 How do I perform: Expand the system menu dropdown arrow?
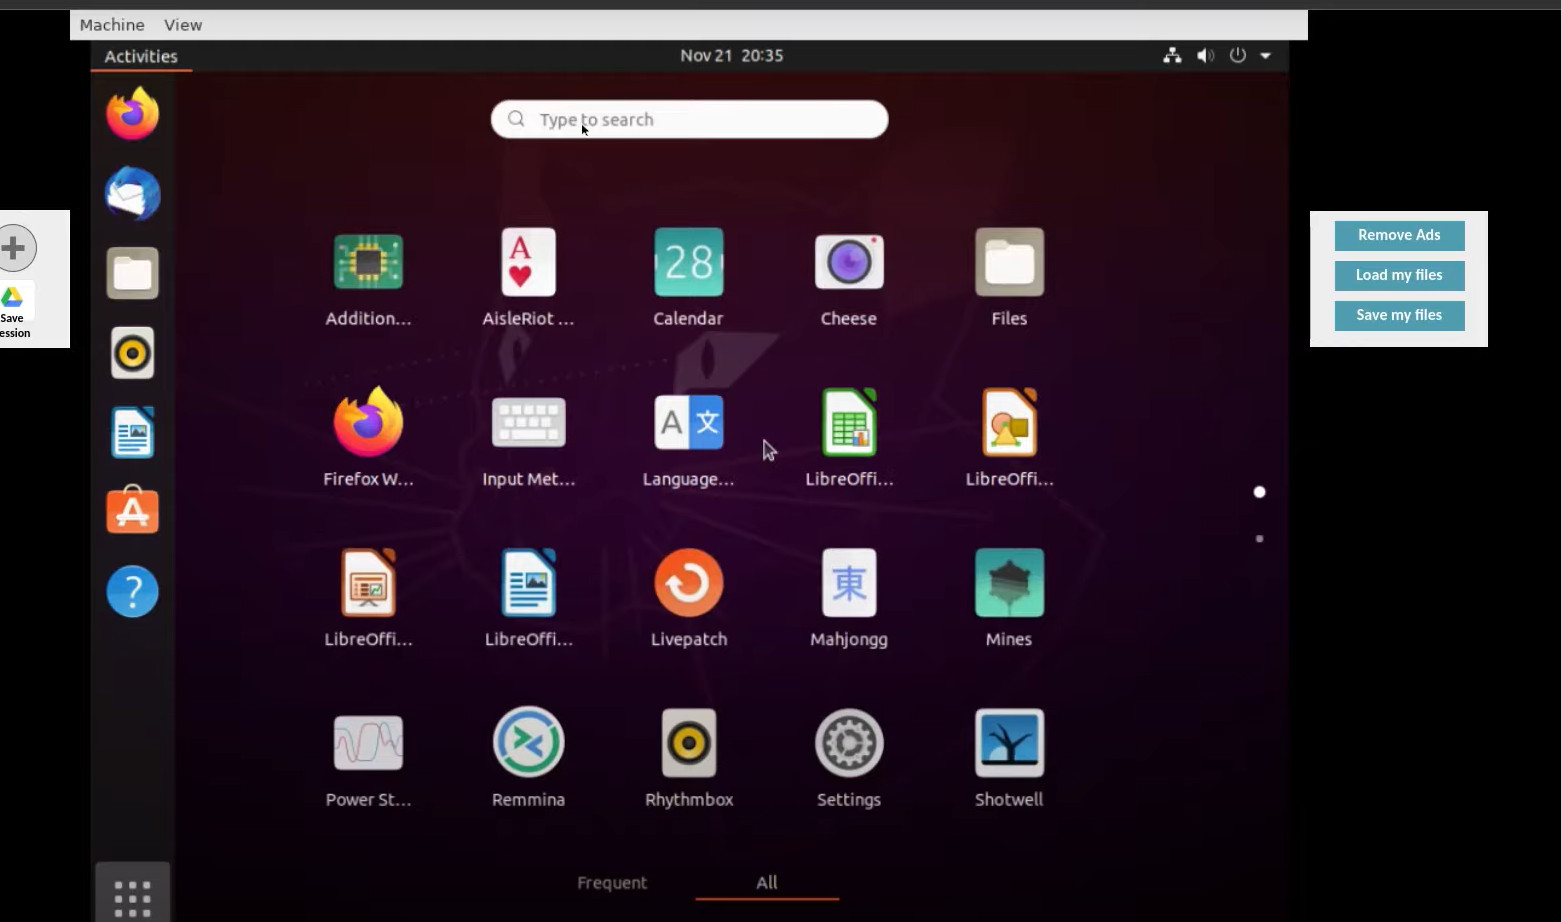(x=1265, y=56)
